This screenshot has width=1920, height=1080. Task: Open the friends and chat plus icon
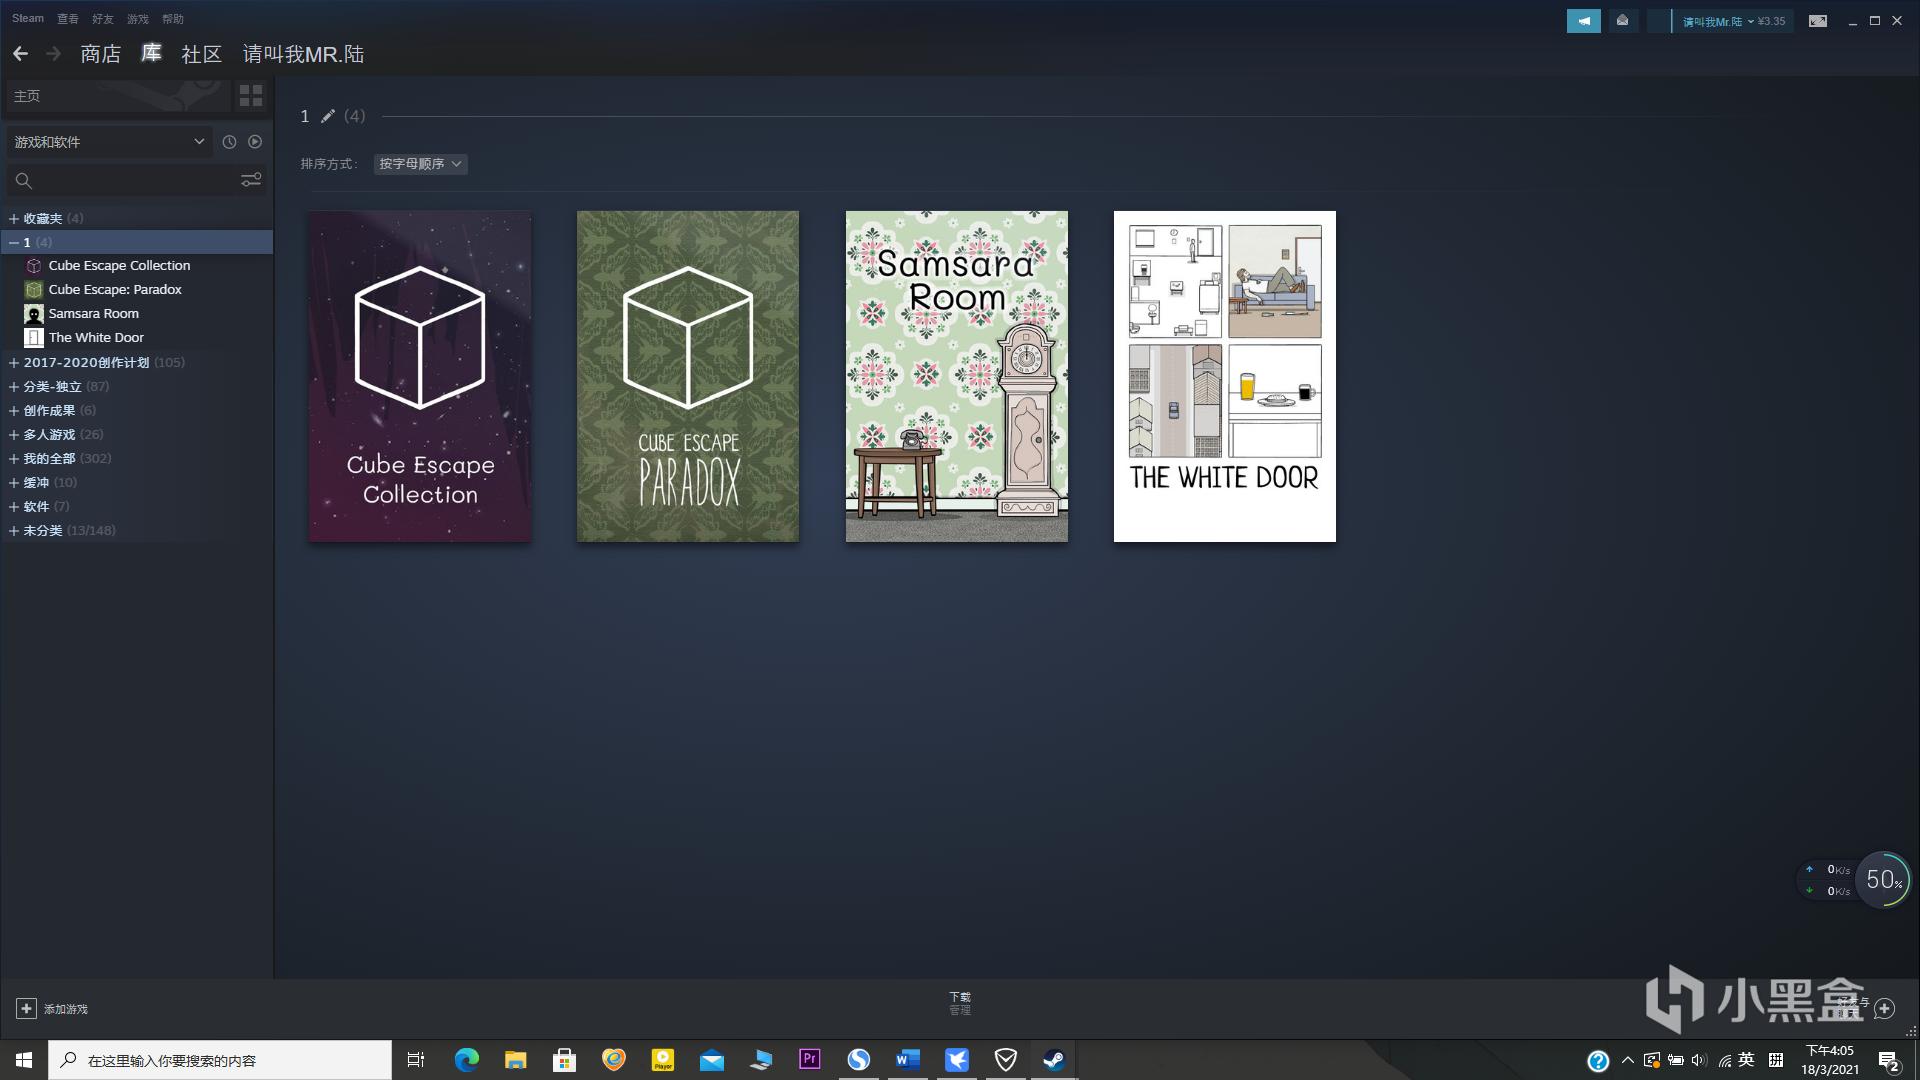pos(1884,1008)
